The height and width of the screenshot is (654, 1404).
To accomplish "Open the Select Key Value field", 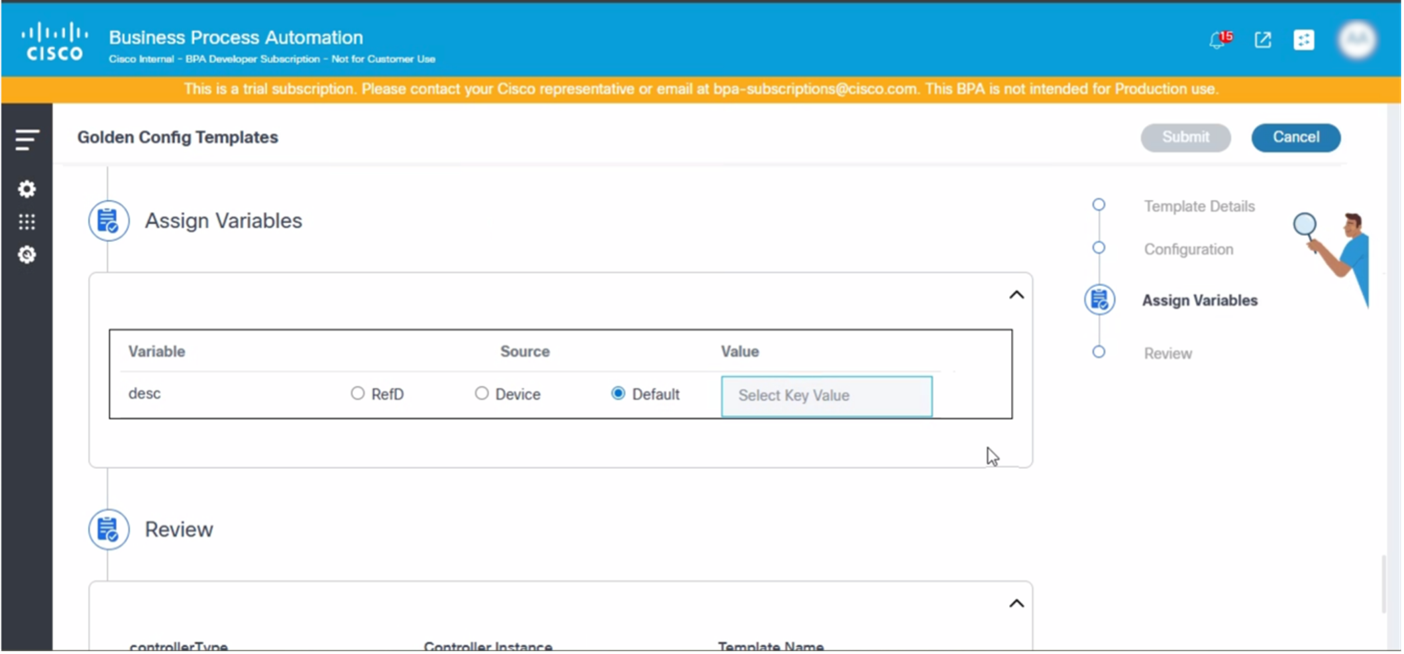I will [827, 396].
